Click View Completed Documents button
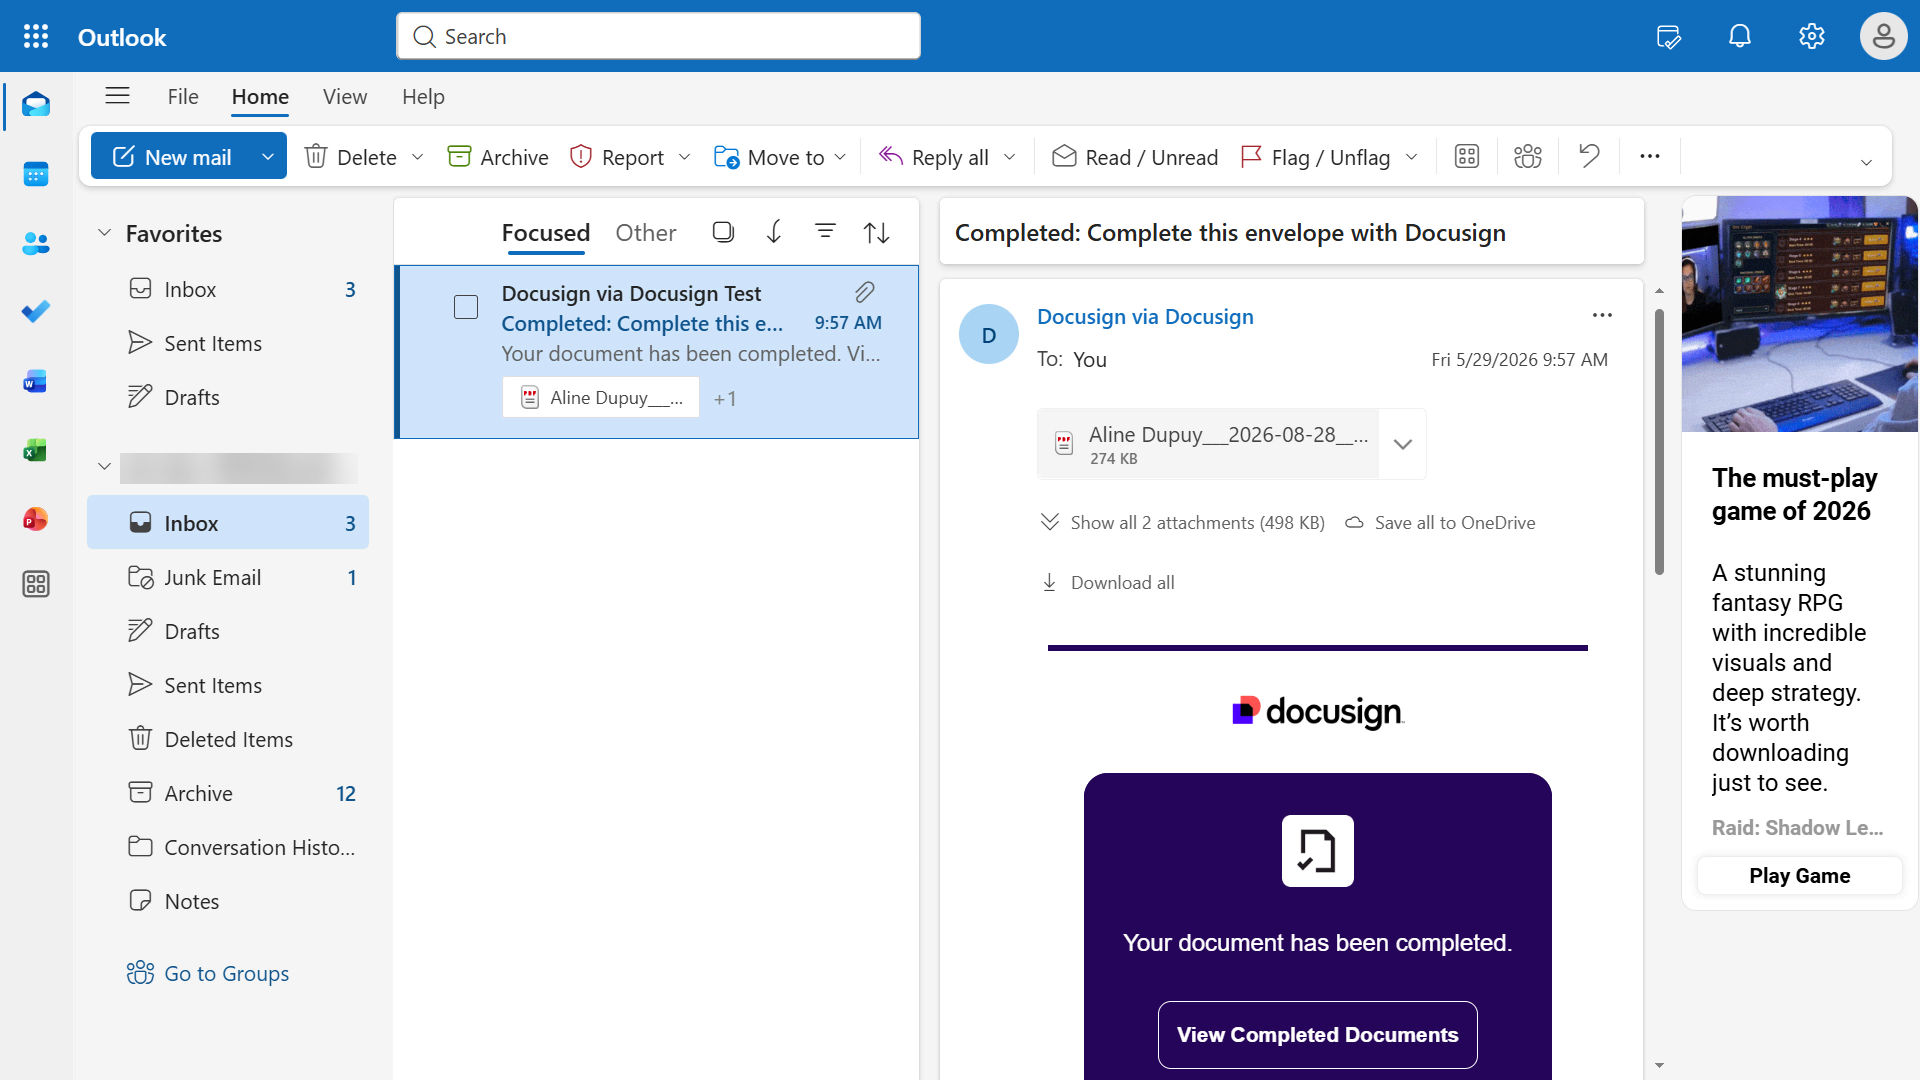Screen dimensions: 1920x1080 pos(1318,1035)
